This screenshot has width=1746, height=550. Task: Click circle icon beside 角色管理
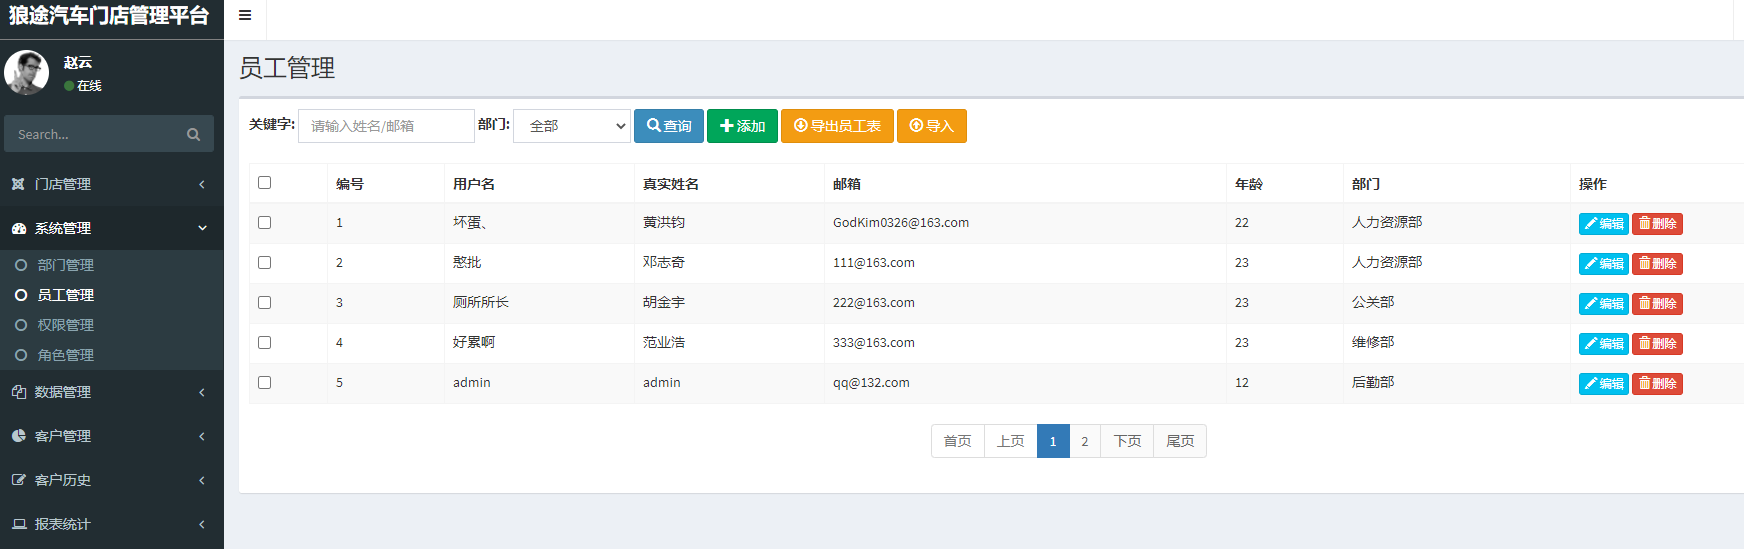click(x=21, y=355)
